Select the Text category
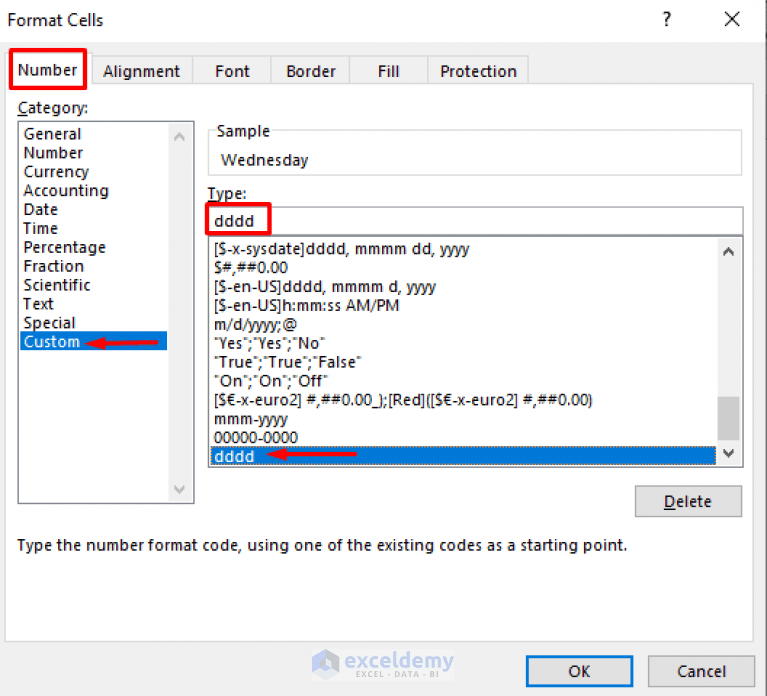Viewport: 767px width, 696px height. point(94,304)
